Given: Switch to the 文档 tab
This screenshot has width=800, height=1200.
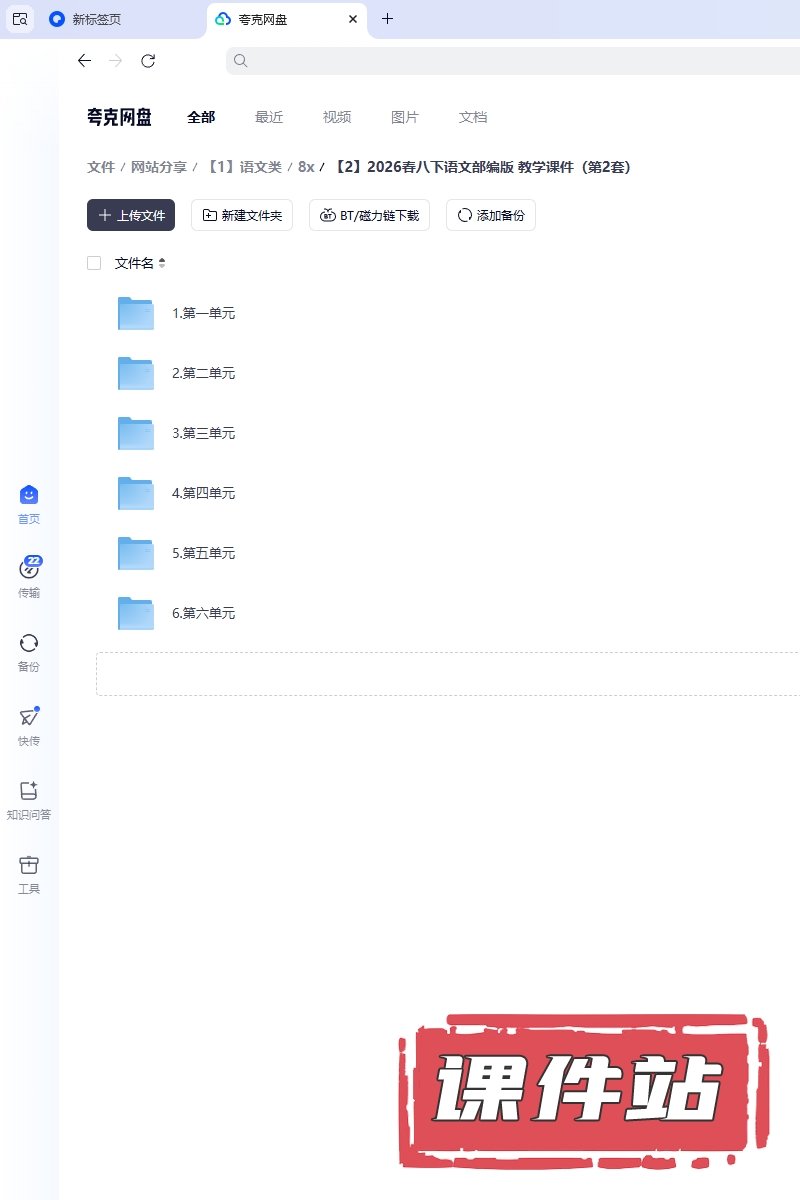Looking at the screenshot, I should click(473, 117).
